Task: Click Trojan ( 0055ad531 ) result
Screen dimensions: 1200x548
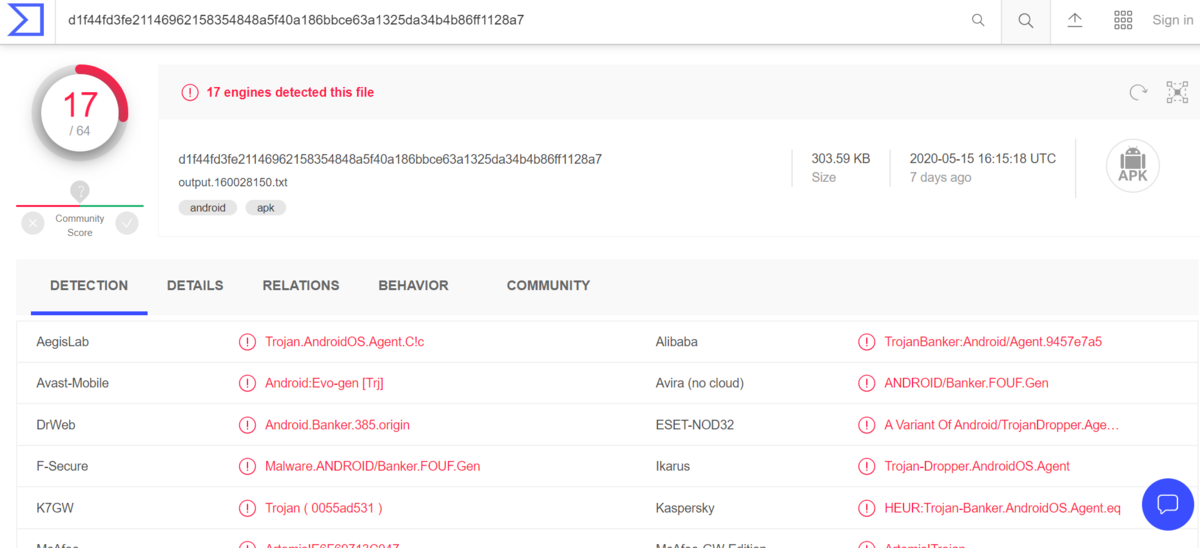Action: (x=323, y=508)
